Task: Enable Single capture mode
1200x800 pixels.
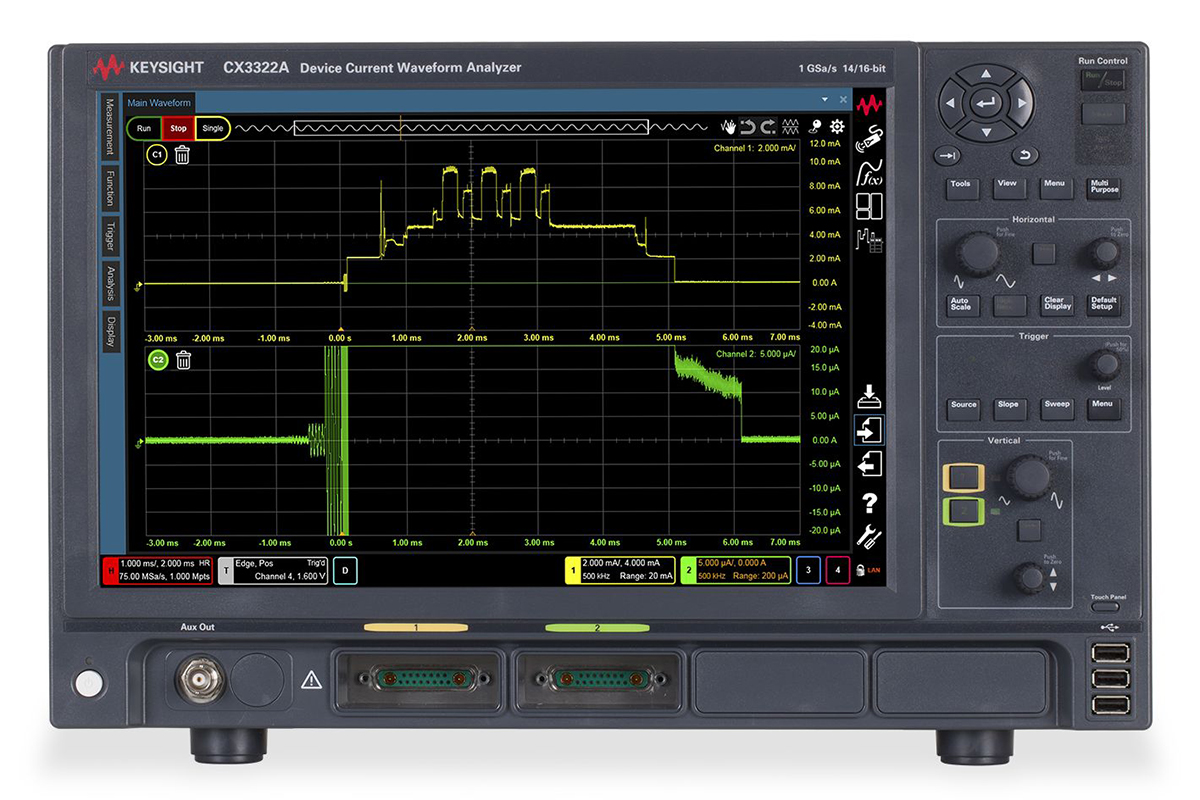Action: point(212,128)
